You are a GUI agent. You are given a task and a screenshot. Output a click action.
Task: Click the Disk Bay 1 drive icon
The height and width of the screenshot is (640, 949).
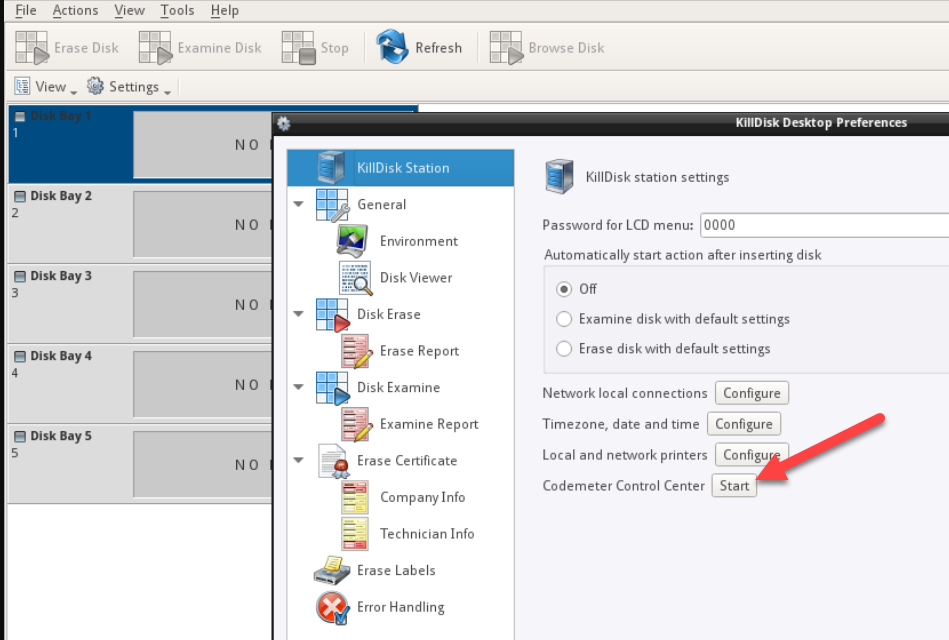[20, 116]
